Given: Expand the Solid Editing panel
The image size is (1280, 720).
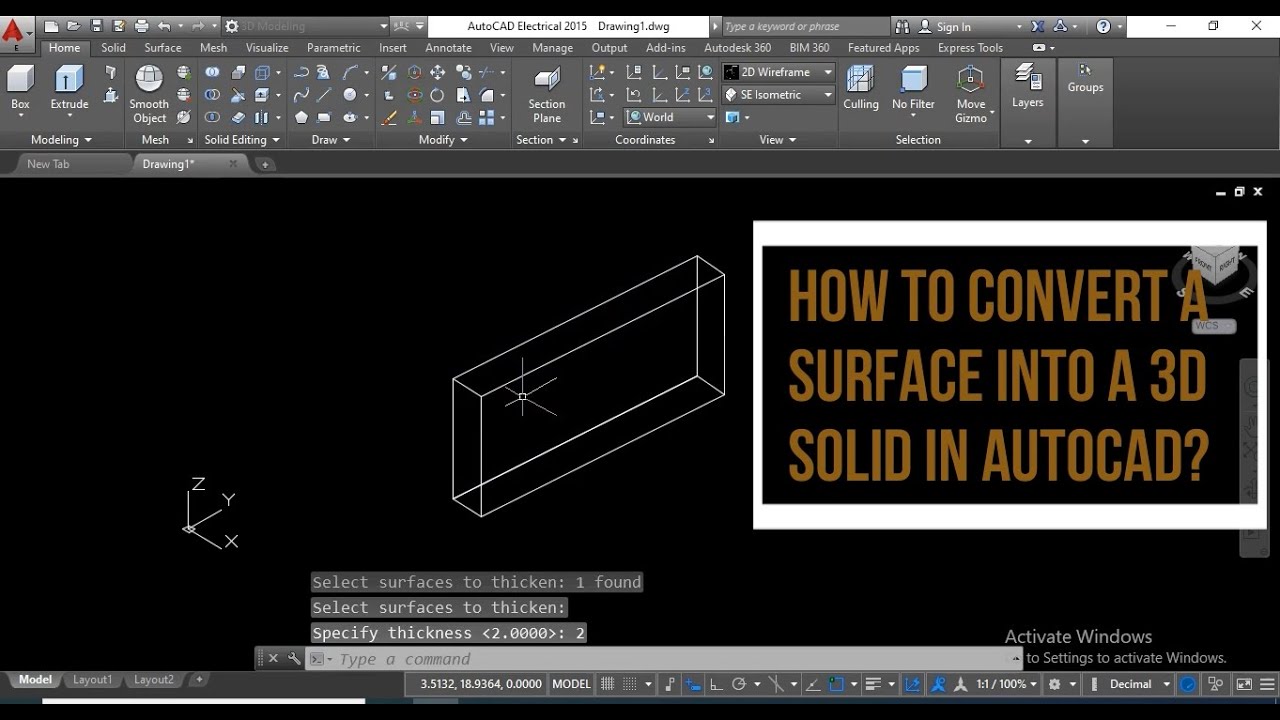Looking at the screenshot, I should (x=242, y=140).
